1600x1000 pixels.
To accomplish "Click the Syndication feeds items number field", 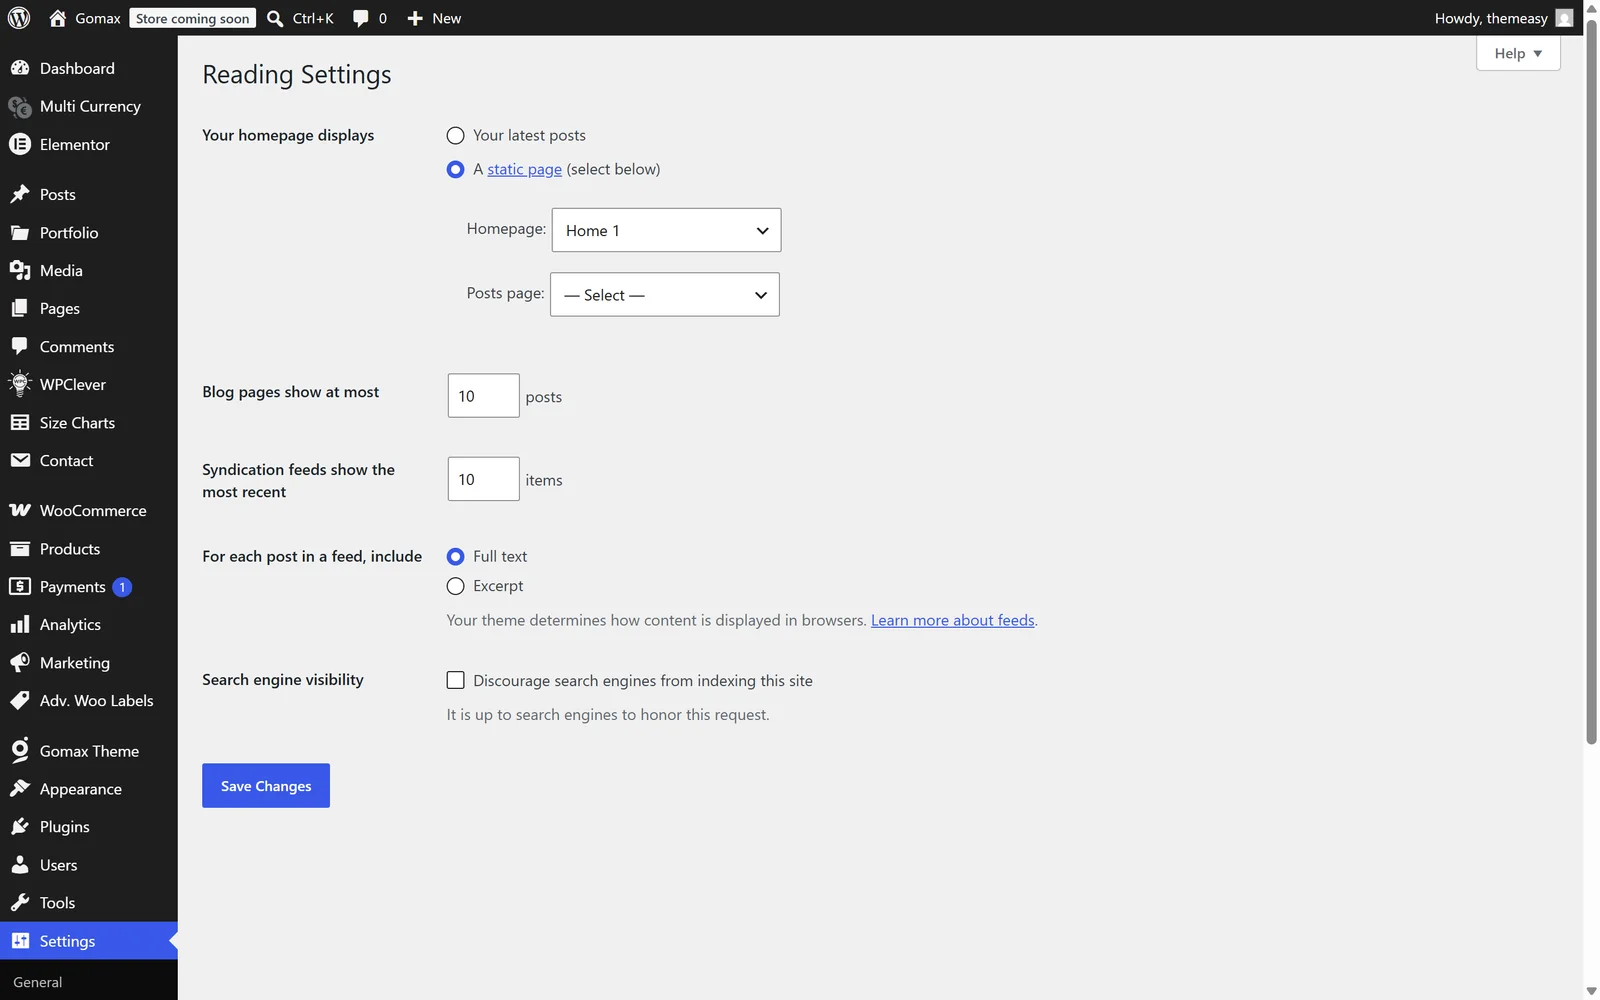I will [x=484, y=479].
